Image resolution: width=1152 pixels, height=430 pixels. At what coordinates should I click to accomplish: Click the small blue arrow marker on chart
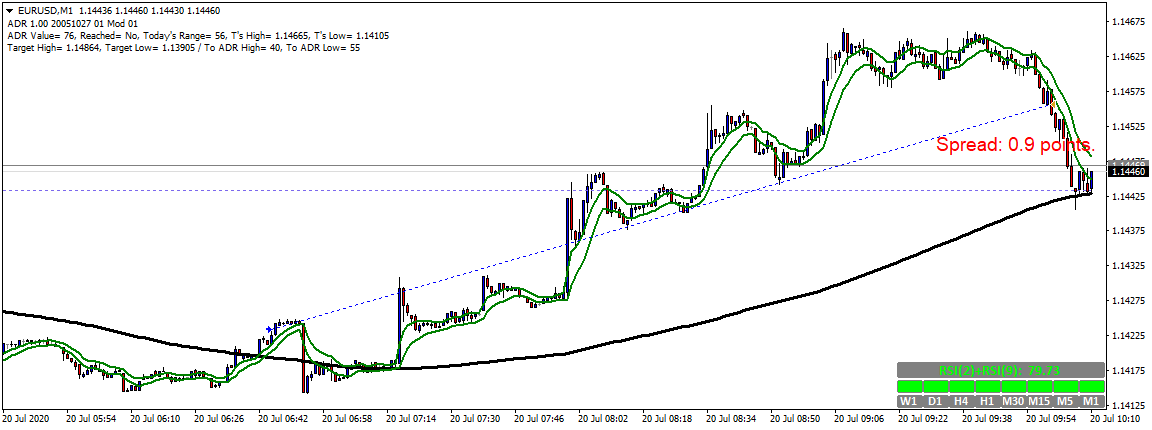(x=270, y=329)
